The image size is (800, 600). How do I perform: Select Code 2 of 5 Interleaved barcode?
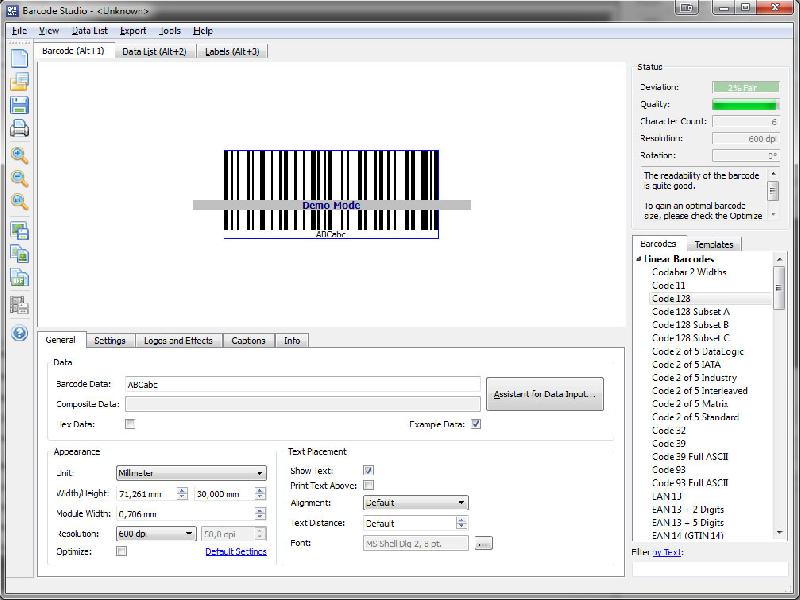tap(699, 391)
